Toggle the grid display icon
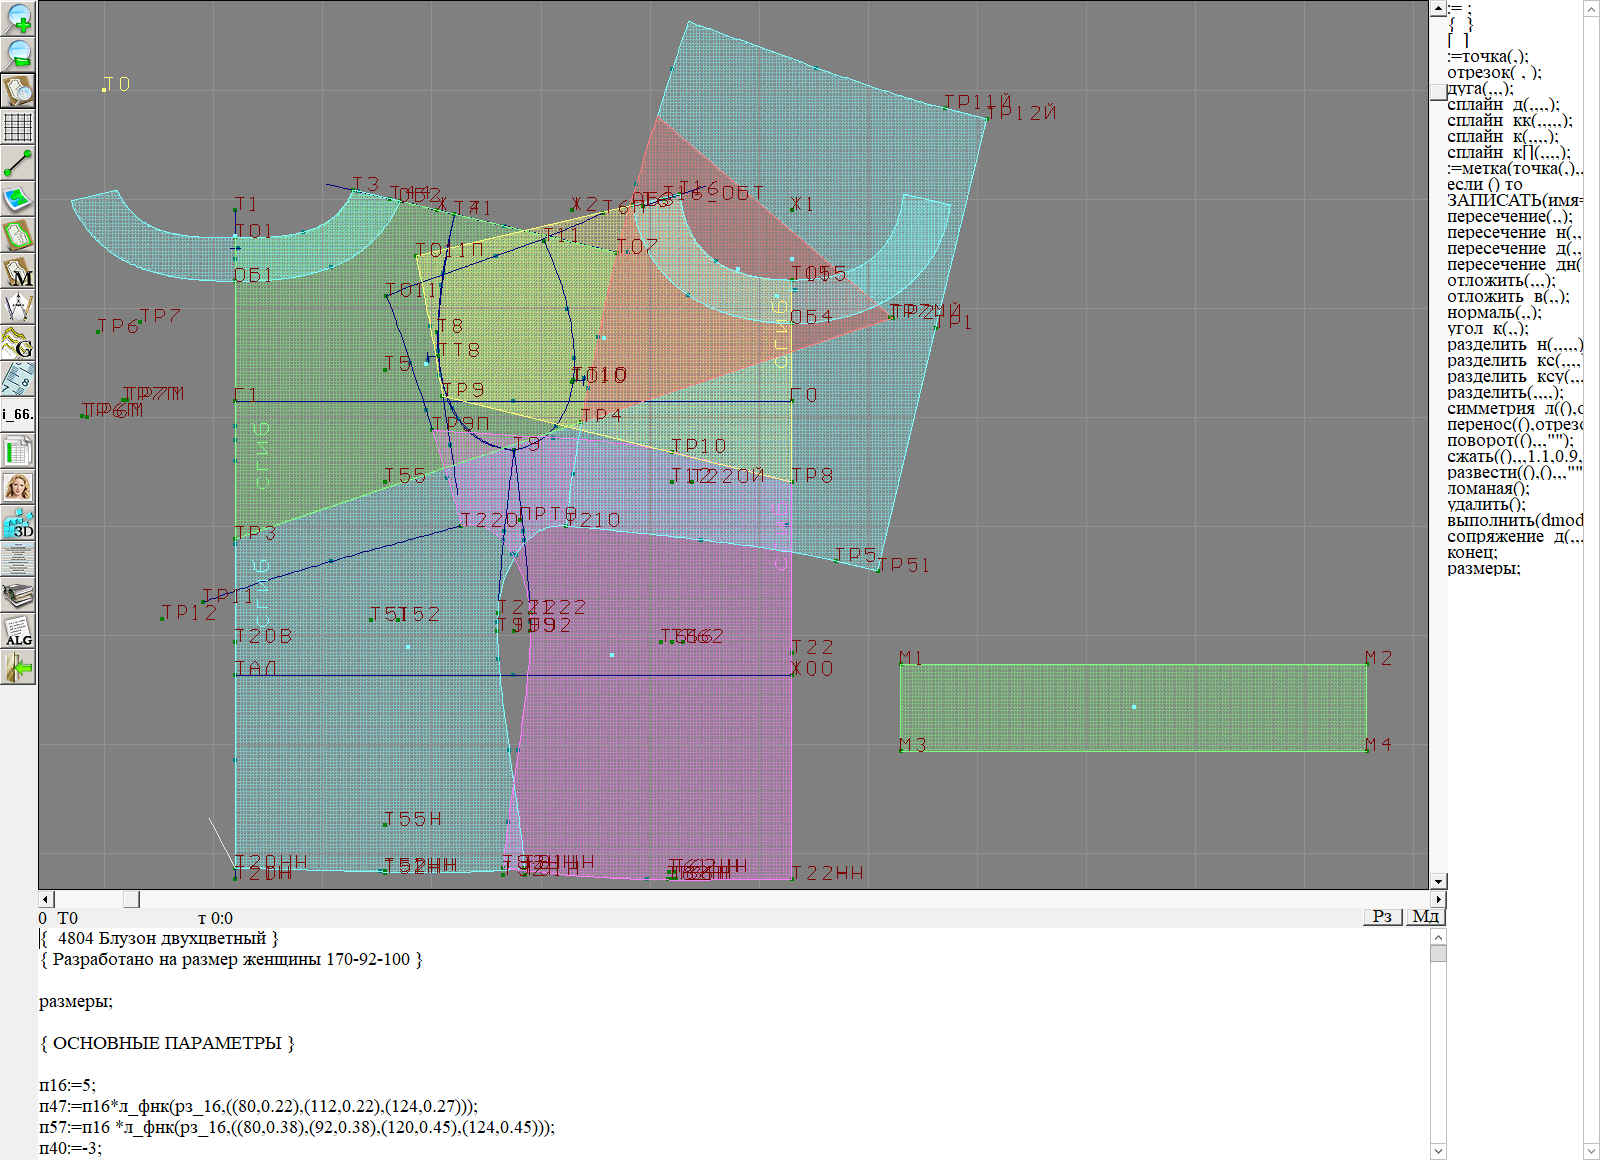1600x1160 pixels. [18, 127]
